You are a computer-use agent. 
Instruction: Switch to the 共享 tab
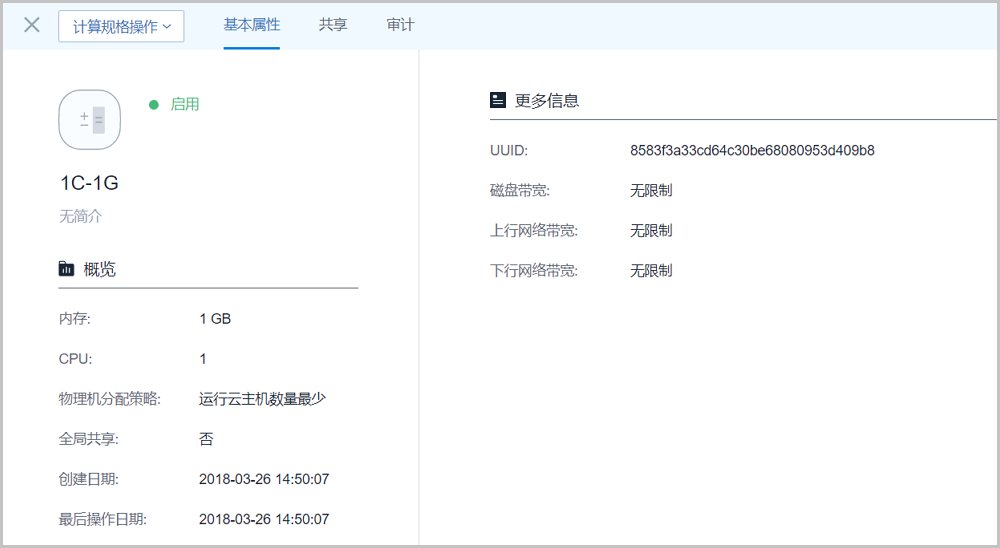[x=333, y=25]
